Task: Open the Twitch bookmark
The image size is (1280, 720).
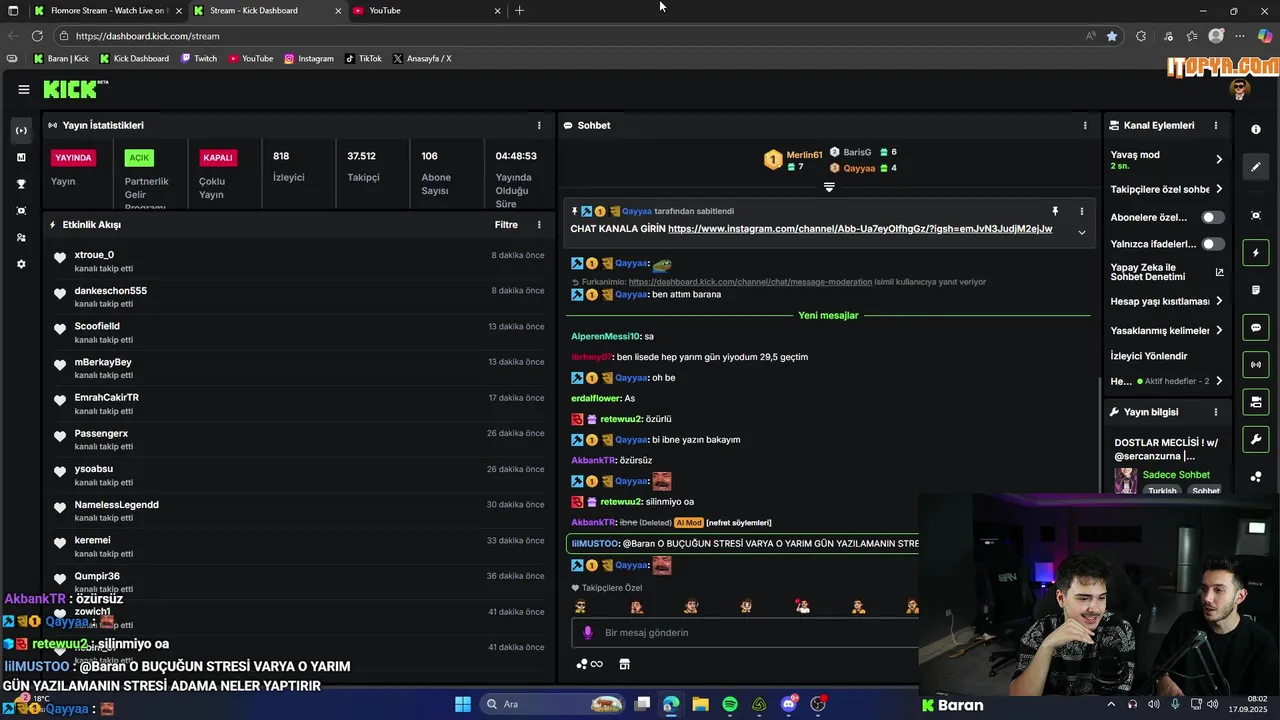Action: (x=199, y=58)
